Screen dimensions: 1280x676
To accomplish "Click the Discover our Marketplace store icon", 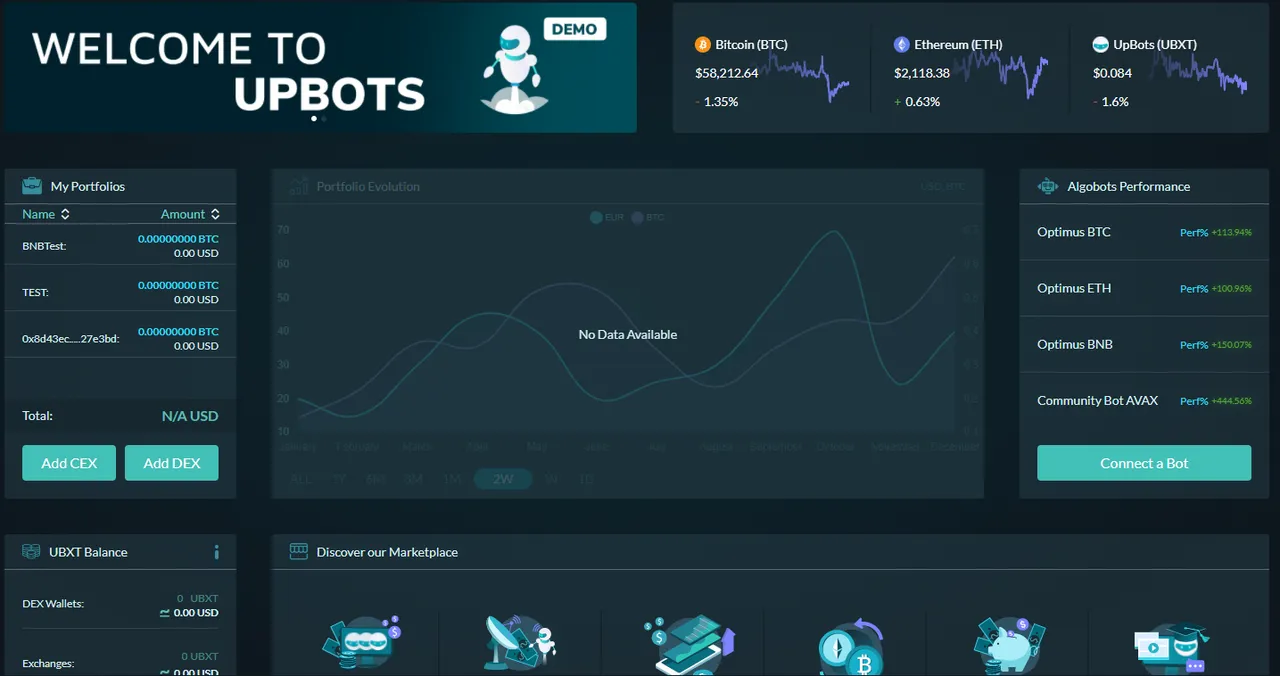I will (x=298, y=551).
